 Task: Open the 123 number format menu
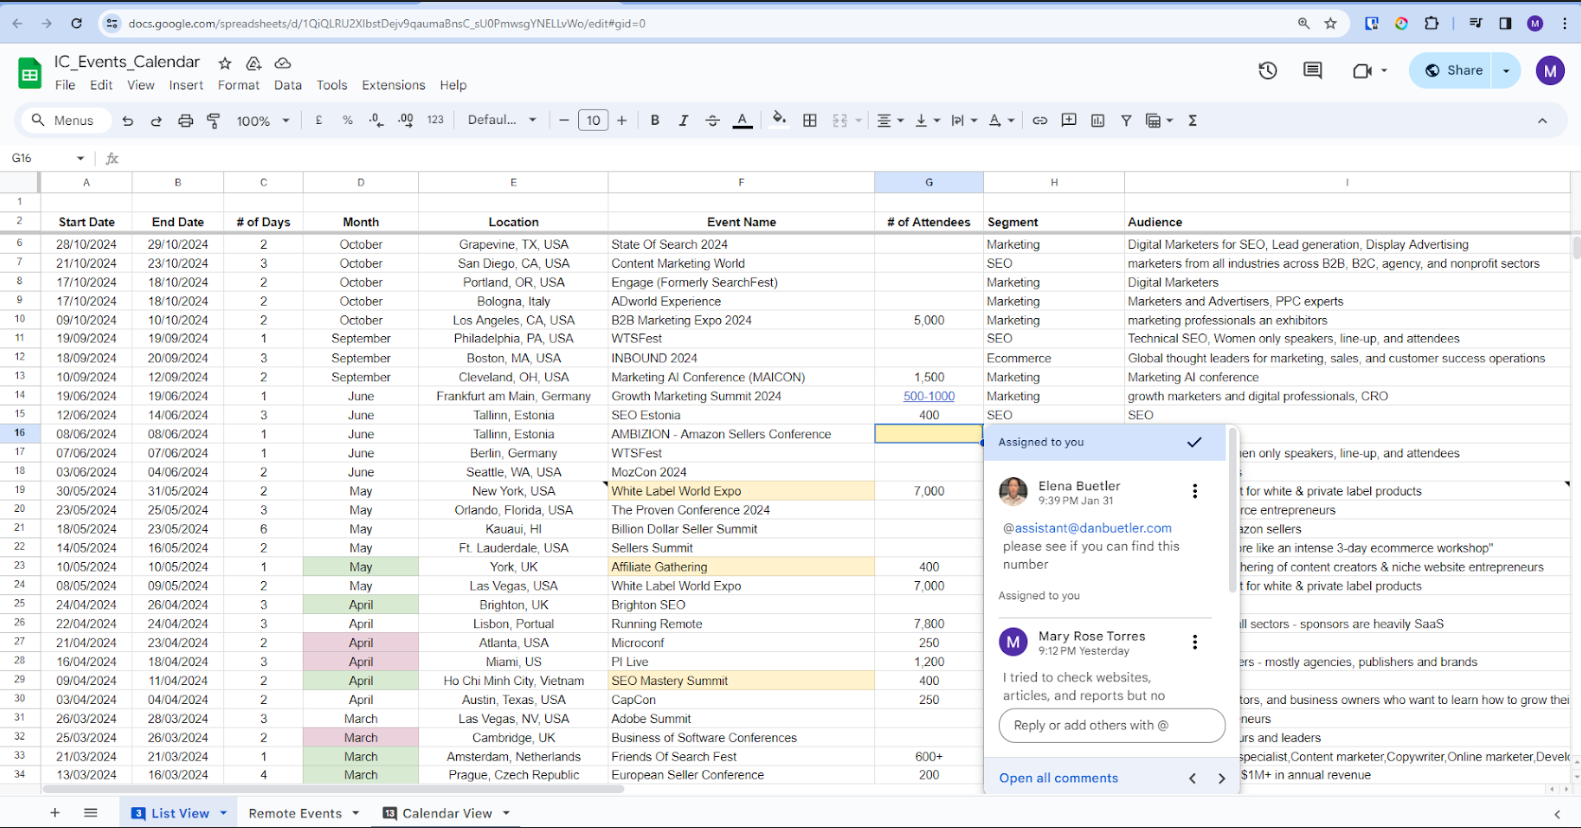[435, 120]
